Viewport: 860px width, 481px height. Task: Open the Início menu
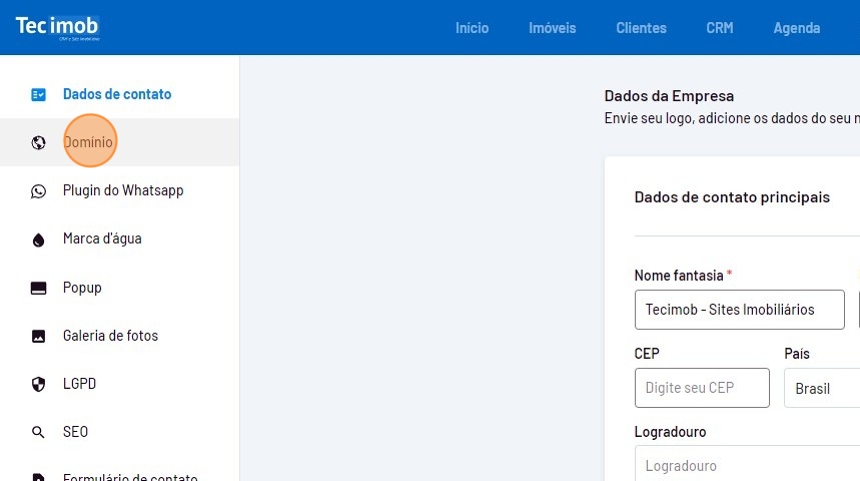(x=472, y=28)
